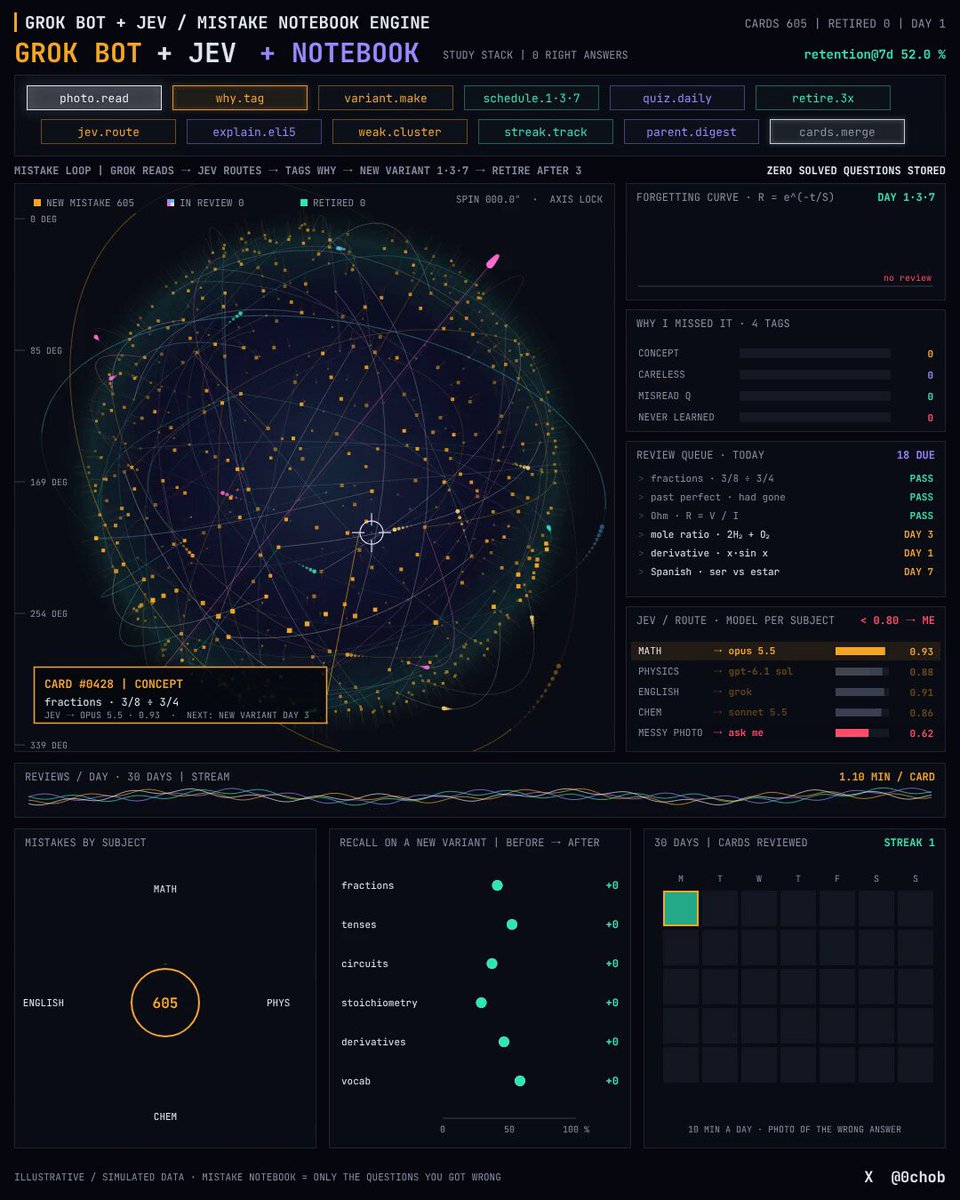Screen dimensions: 960x1200
Task: Choose the schedule.1·3·7 chip
Action: pyautogui.click(x=532, y=98)
